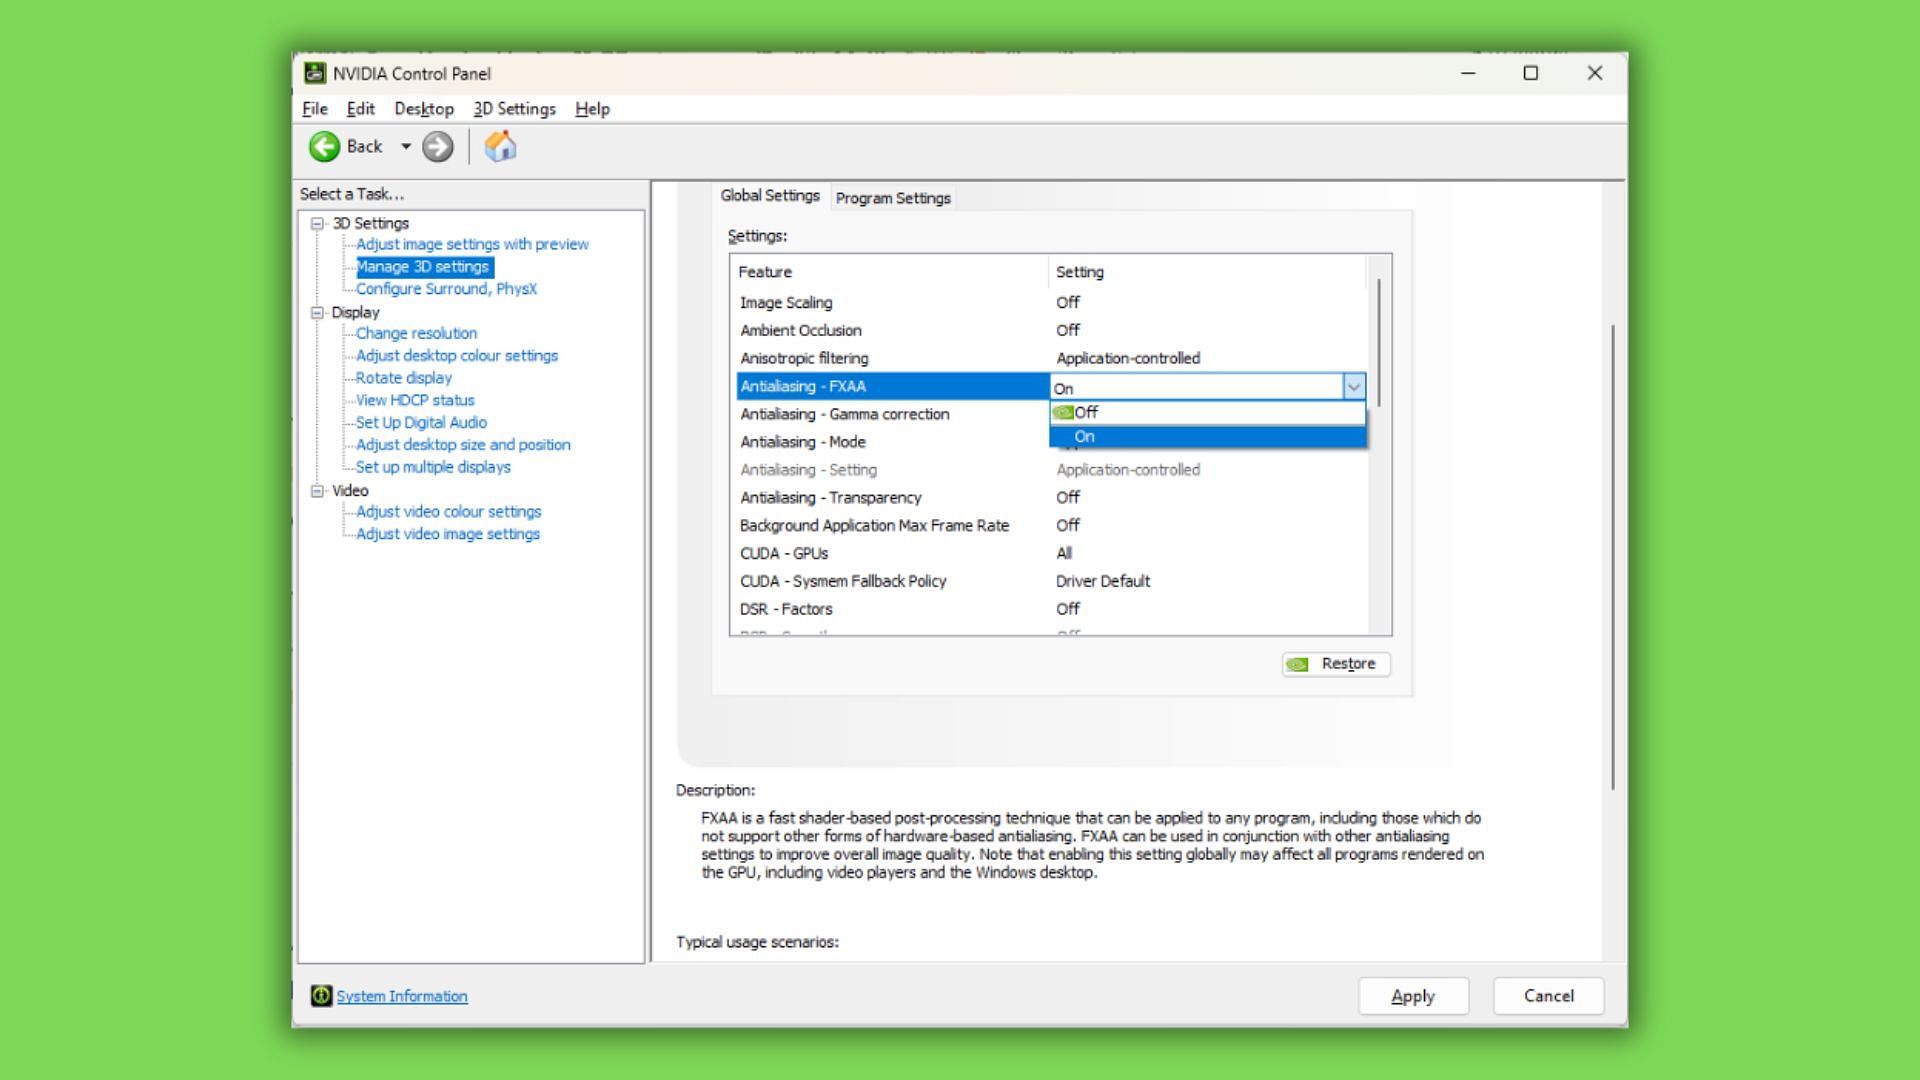Select On in Antialiasing FXAA dropdown
1920x1080 pixels.
coord(1081,436)
